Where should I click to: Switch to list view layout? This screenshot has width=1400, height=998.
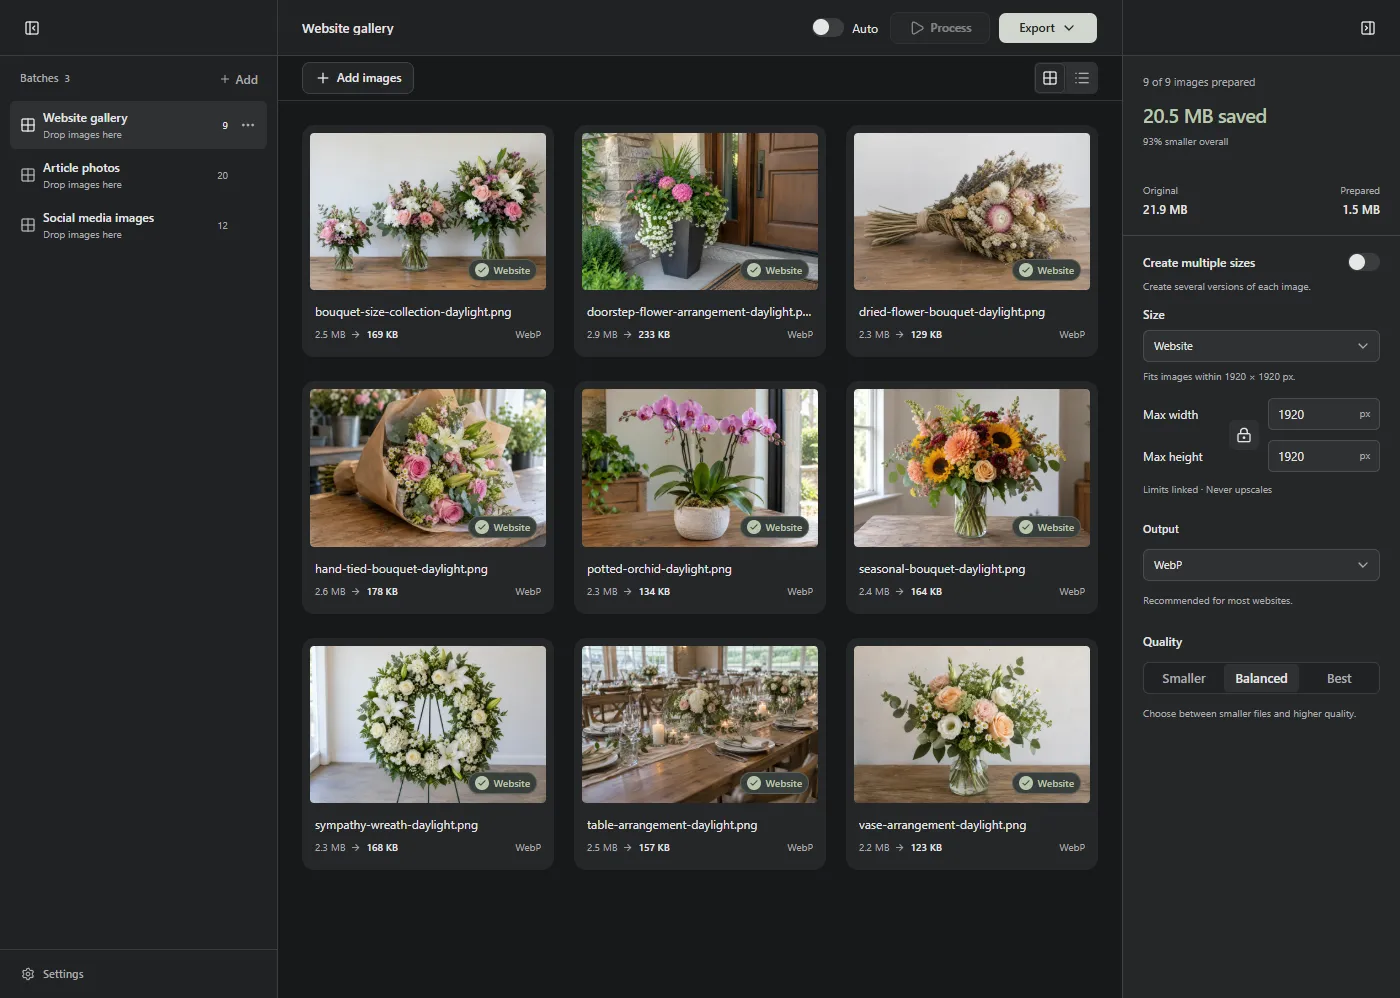[1082, 78]
